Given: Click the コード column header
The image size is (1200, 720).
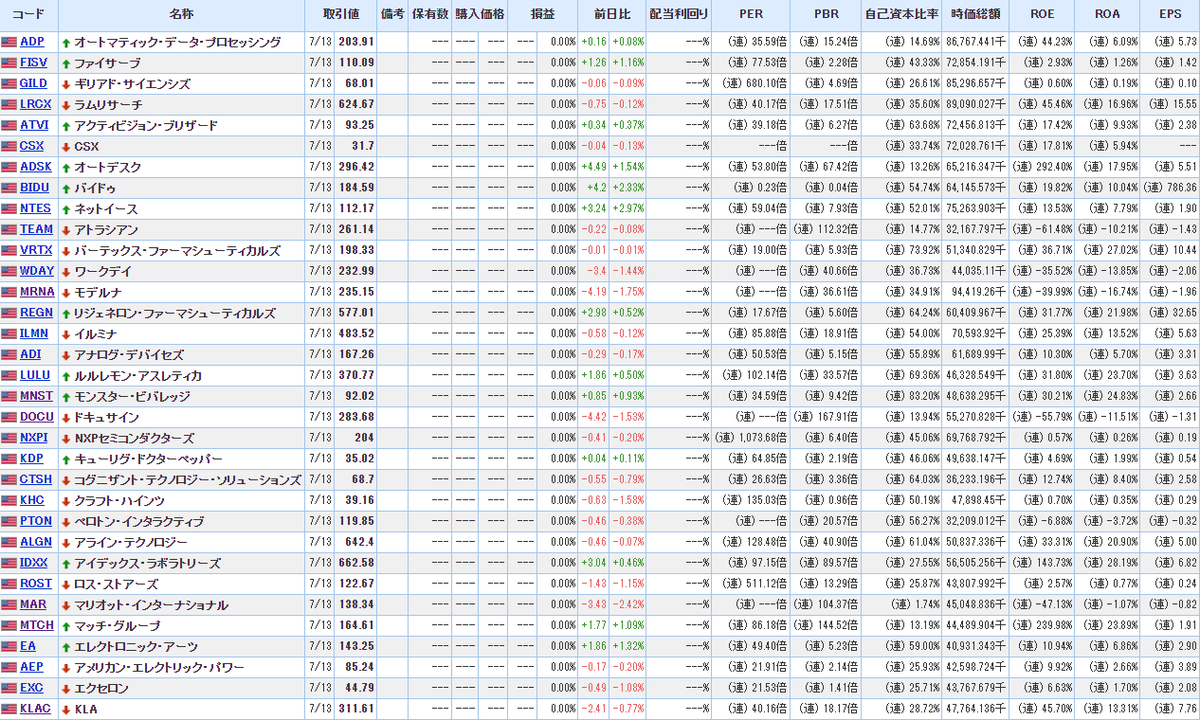Looking at the screenshot, I should click(x=29, y=15).
